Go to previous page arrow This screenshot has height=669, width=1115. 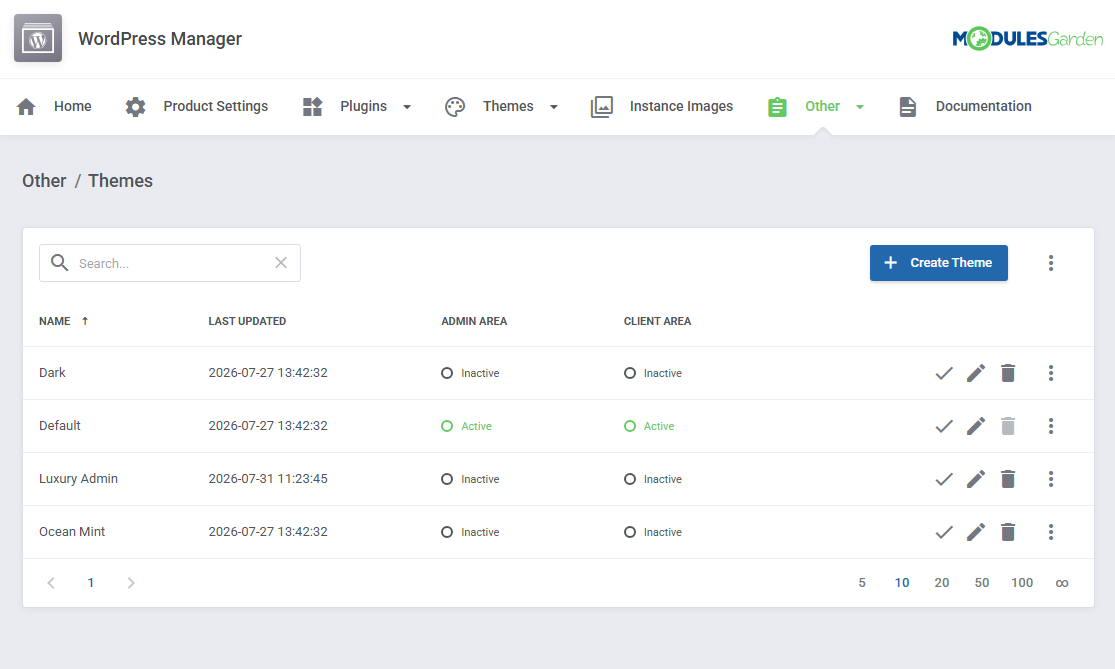[x=51, y=583]
